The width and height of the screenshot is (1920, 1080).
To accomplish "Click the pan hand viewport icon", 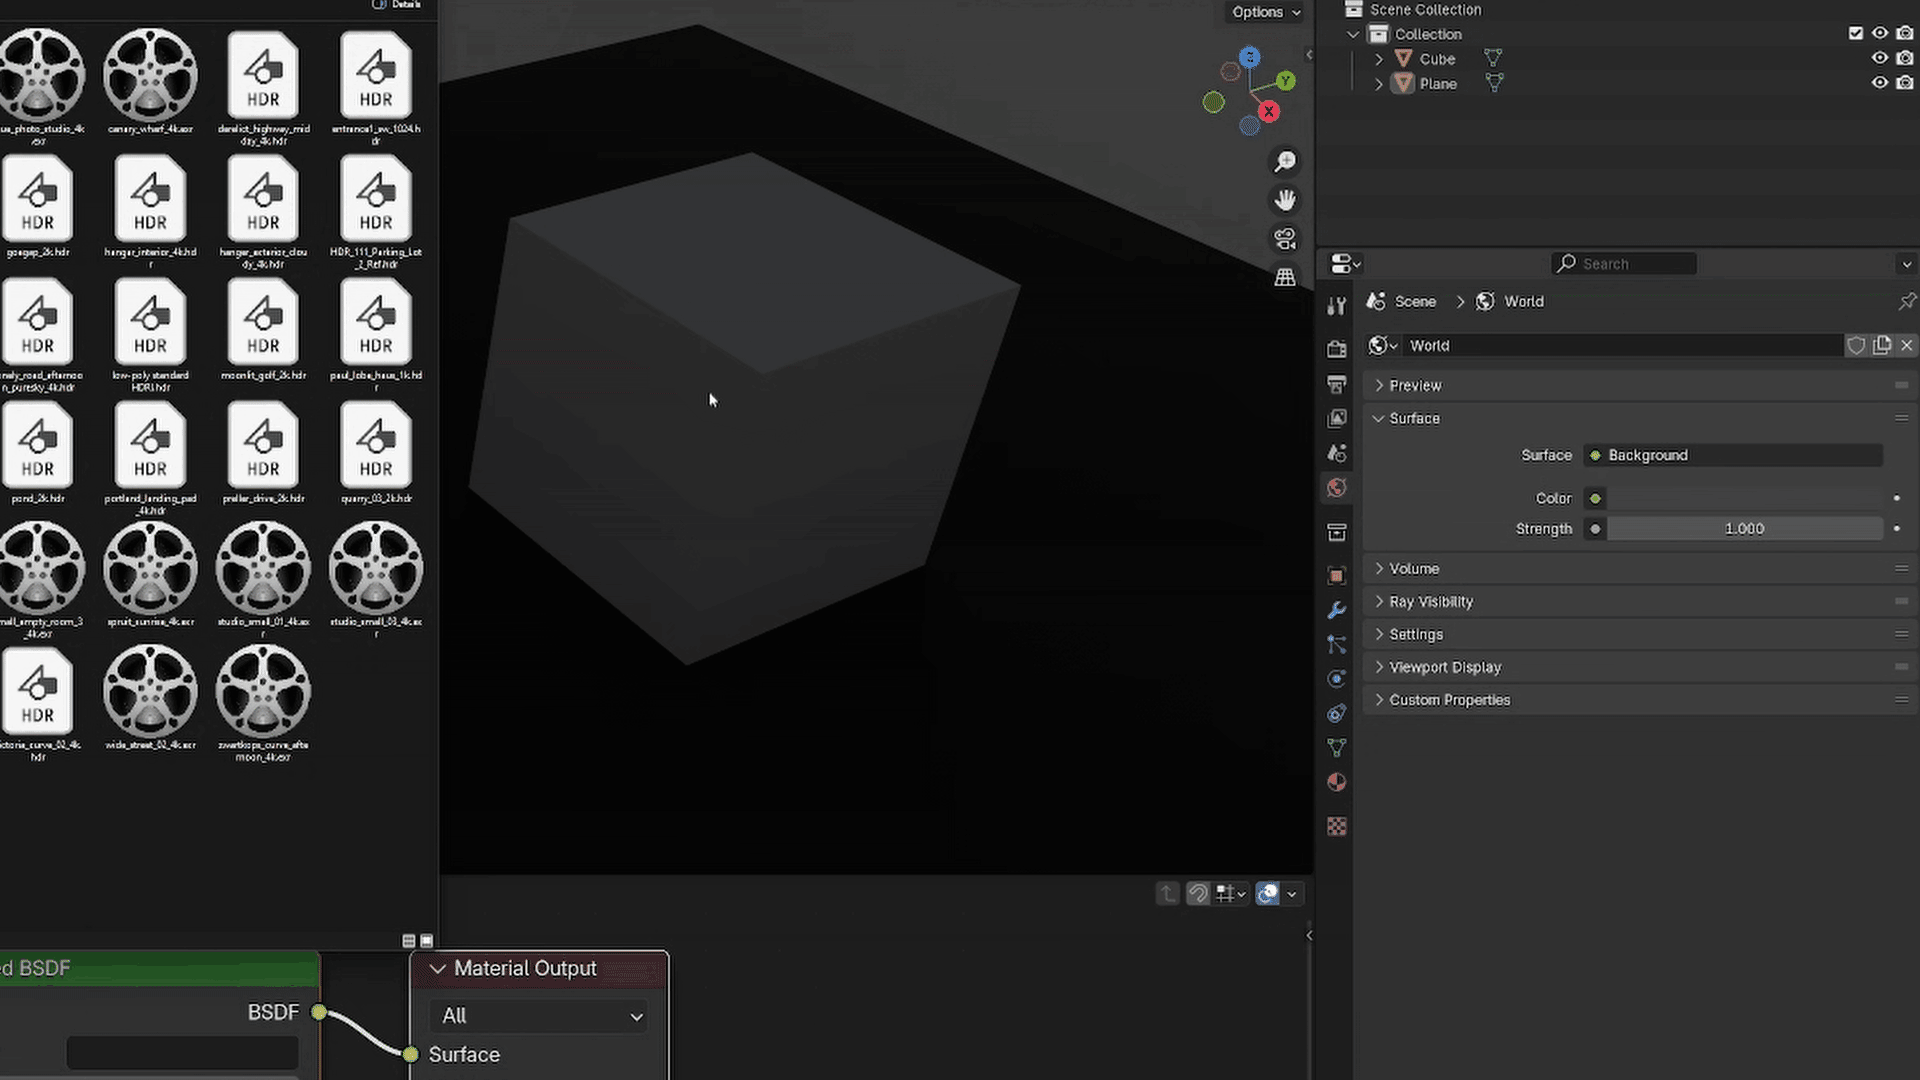I will pyautogui.click(x=1285, y=200).
